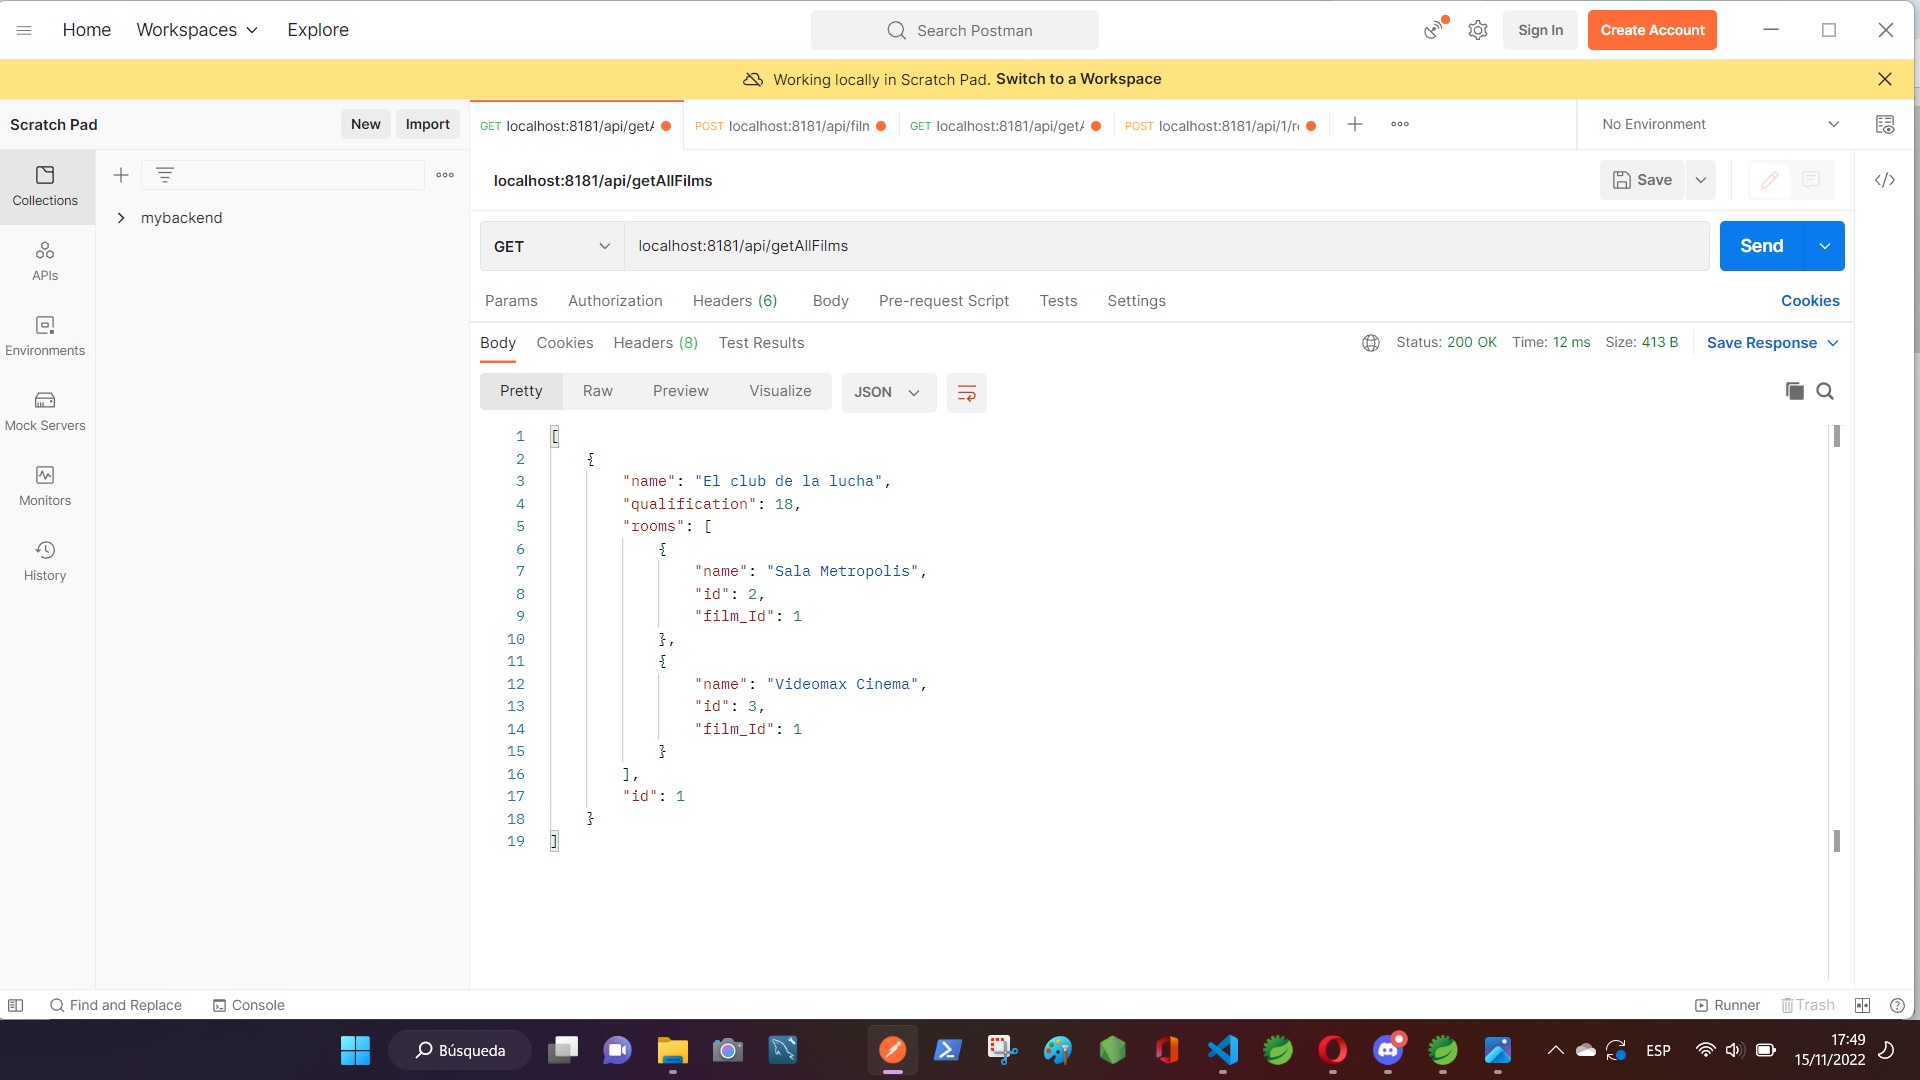Image resolution: width=1920 pixels, height=1080 pixels.
Task: Switch response view to Preview
Action: (681, 391)
